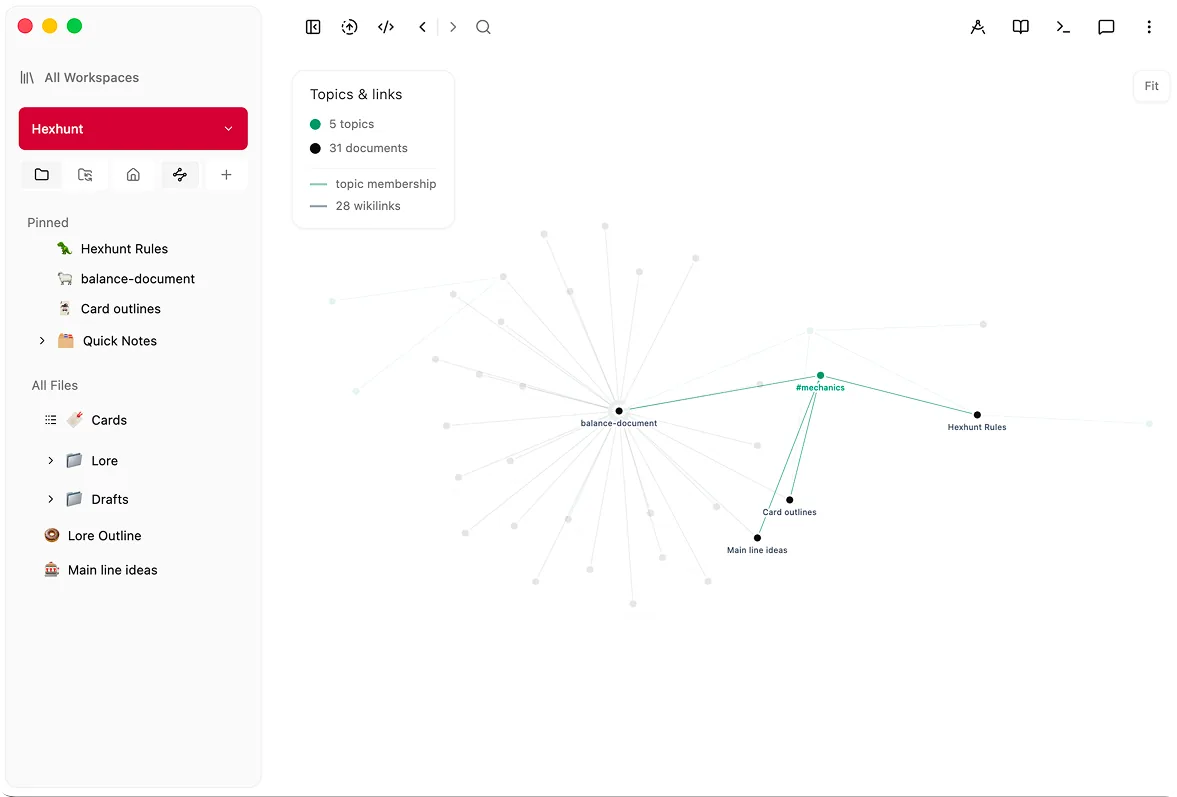
Task: Add new item with plus icon
Action: click(x=226, y=175)
